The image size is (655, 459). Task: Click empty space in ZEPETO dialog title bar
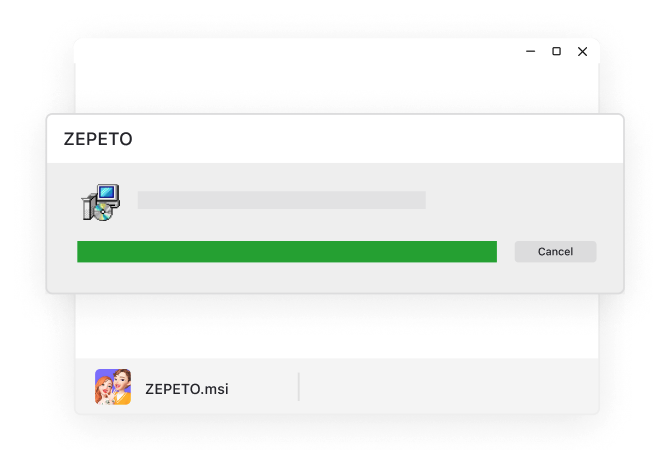coord(376,139)
